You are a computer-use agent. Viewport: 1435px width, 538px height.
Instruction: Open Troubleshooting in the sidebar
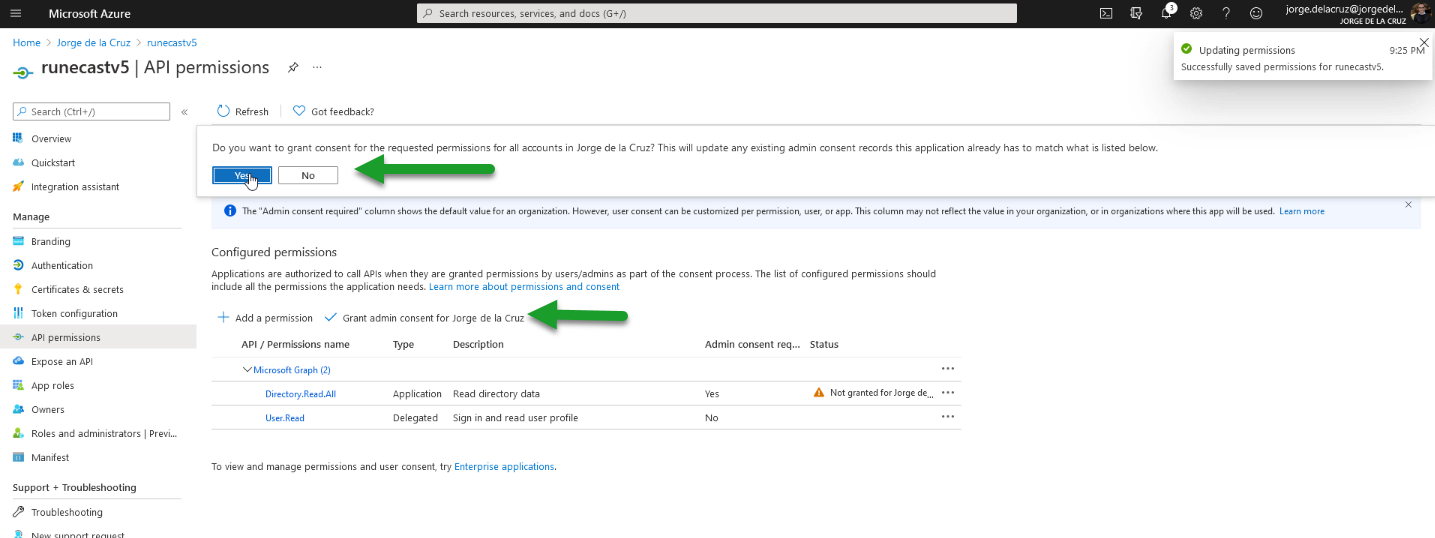[x=66, y=513]
